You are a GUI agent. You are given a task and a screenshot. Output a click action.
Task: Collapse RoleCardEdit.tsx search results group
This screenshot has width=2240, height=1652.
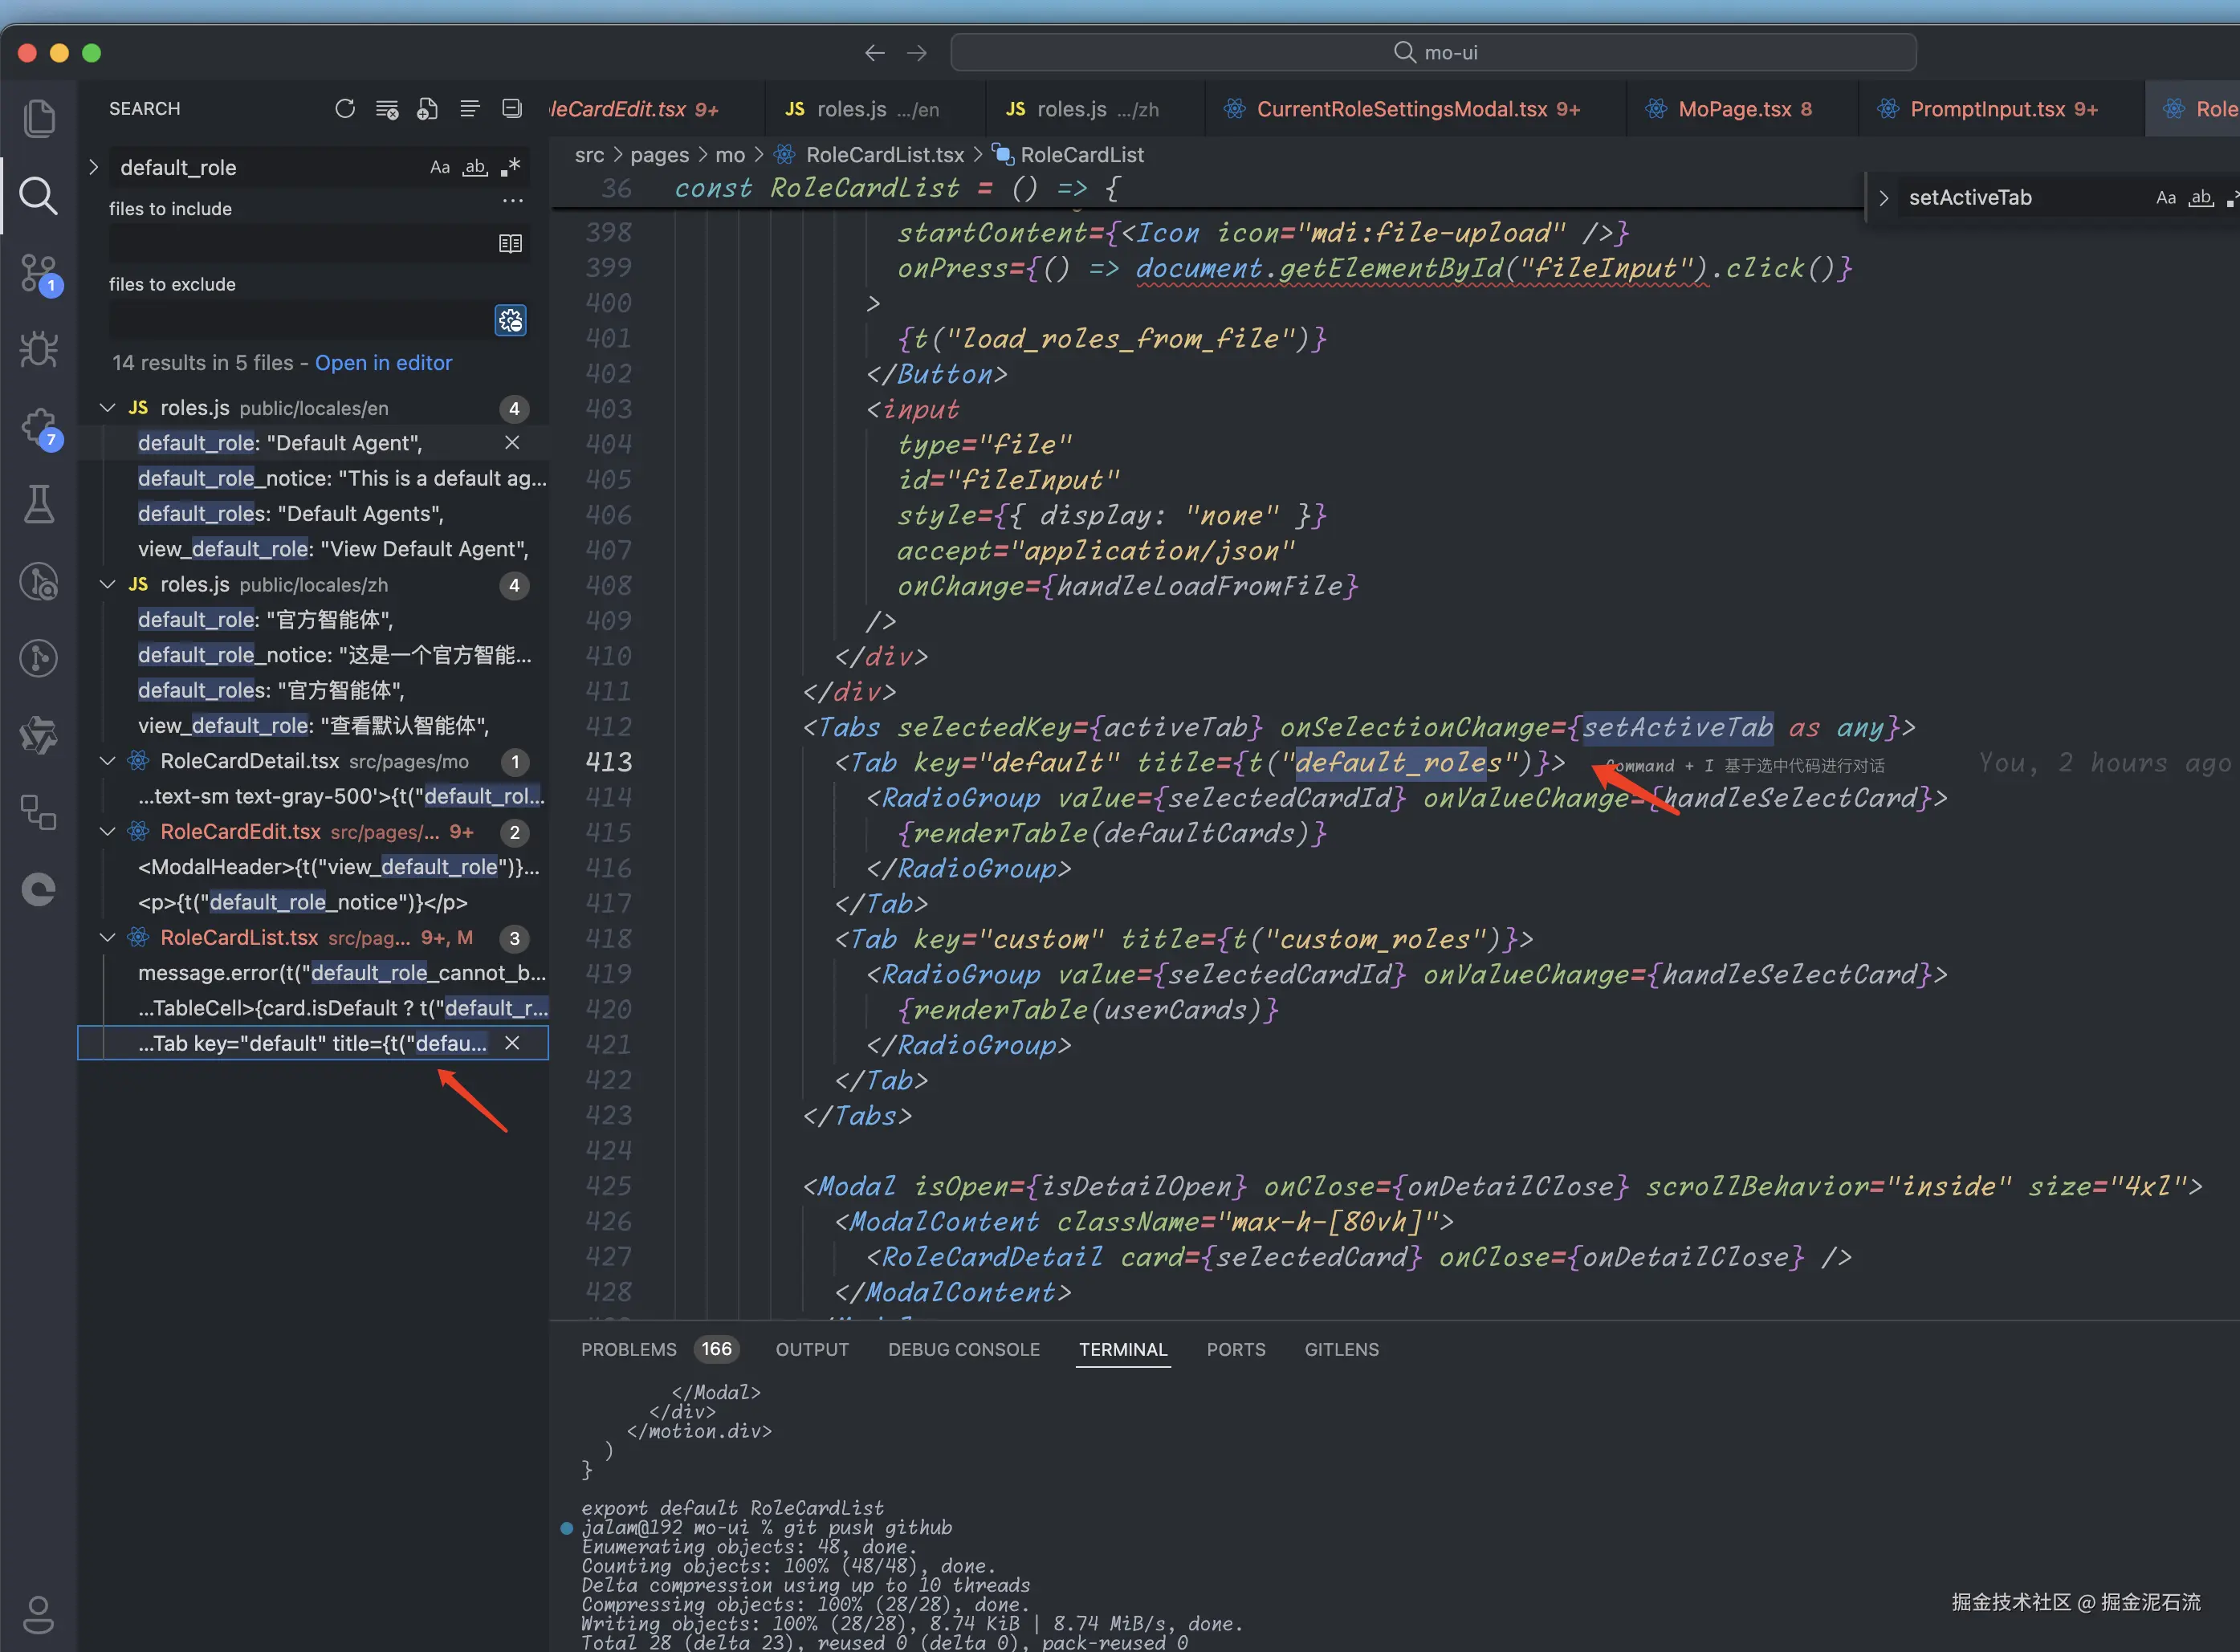108,832
